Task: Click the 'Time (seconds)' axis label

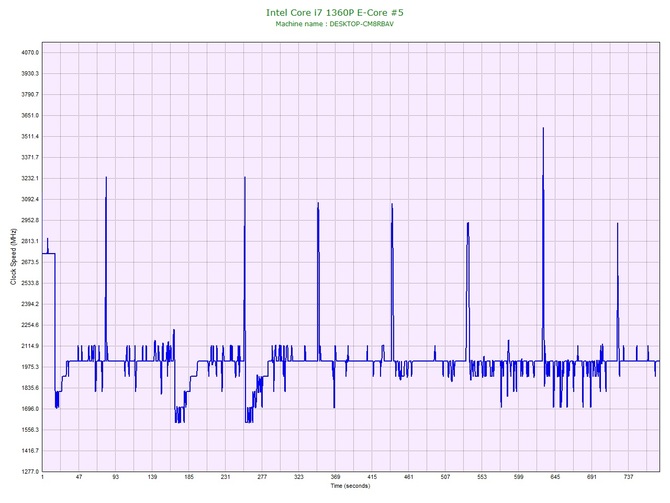Action: (350, 486)
